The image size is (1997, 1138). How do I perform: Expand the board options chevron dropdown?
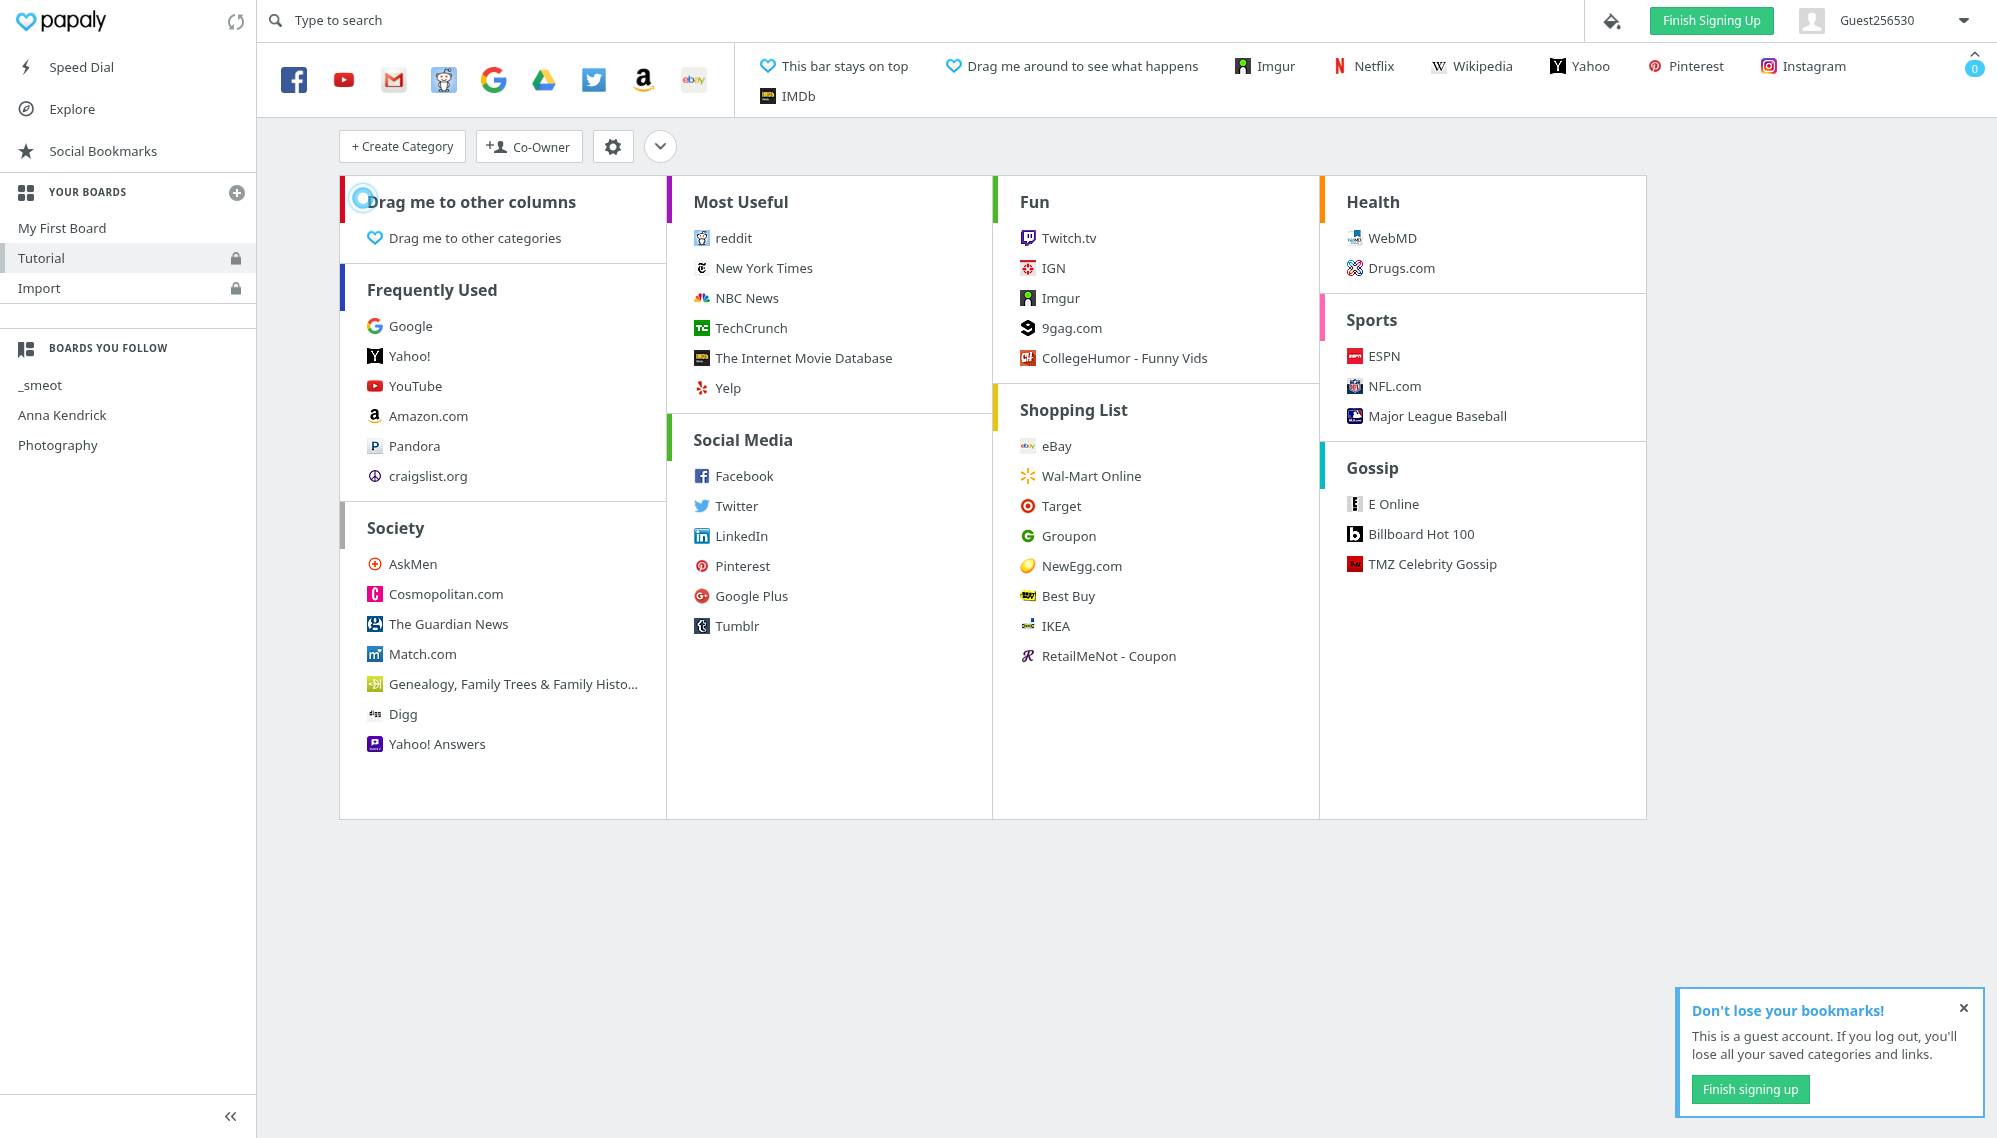coord(660,147)
